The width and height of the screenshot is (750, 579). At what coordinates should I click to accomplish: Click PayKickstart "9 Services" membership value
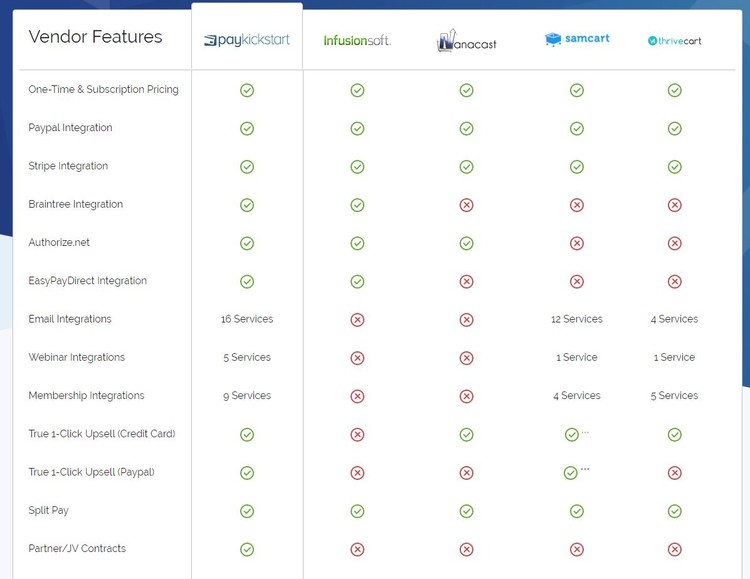coord(247,396)
